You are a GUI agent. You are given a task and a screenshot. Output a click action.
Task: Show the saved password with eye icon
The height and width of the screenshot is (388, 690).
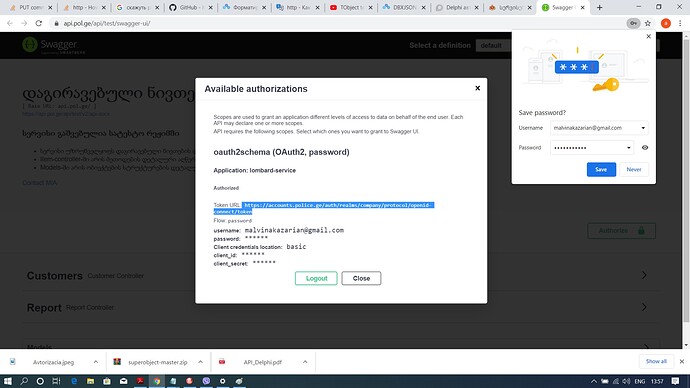click(x=645, y=148)
